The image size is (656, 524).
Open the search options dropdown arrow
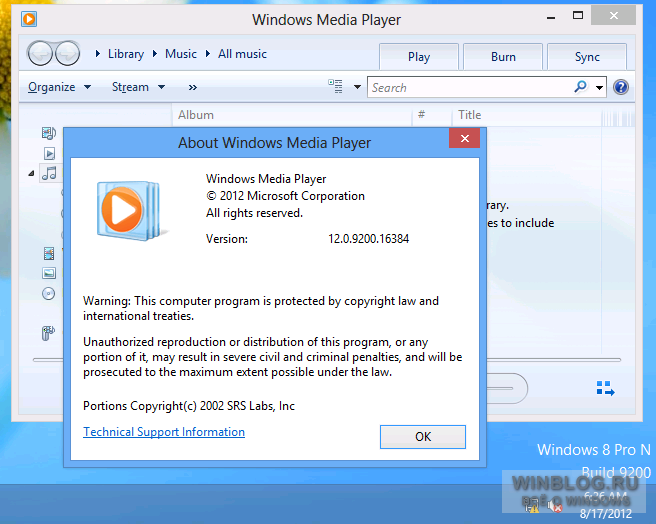click(x=599, y=87)
